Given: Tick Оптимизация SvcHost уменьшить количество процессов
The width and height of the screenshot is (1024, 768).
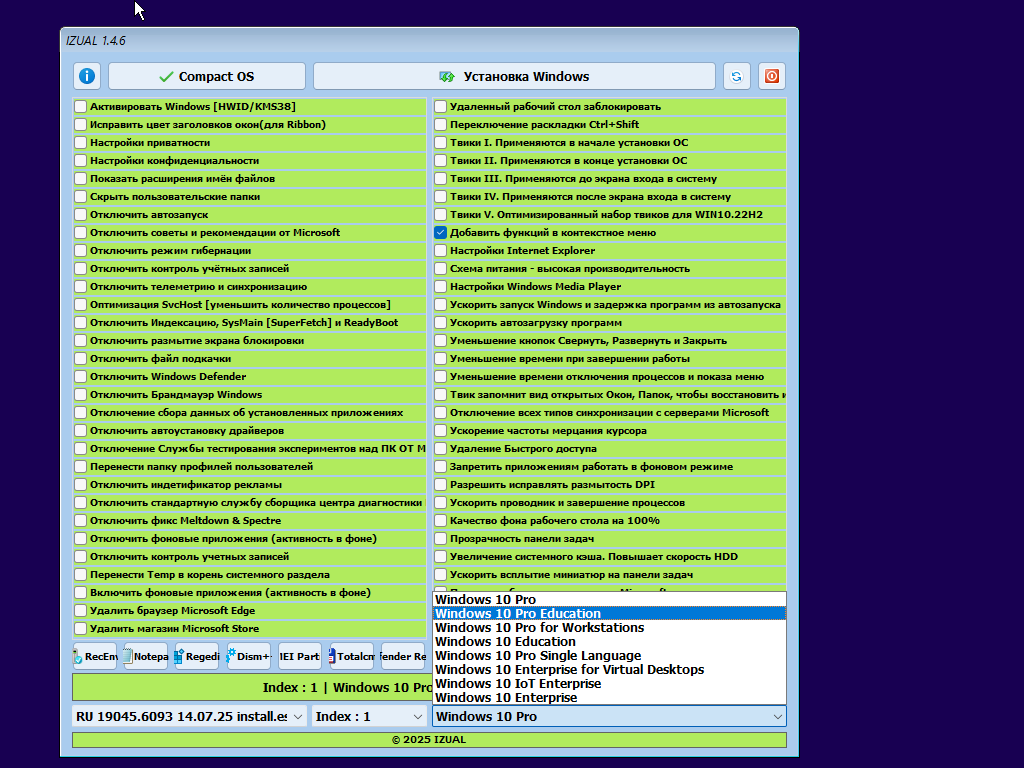Looking at the screenshot, I should point(80,304).
